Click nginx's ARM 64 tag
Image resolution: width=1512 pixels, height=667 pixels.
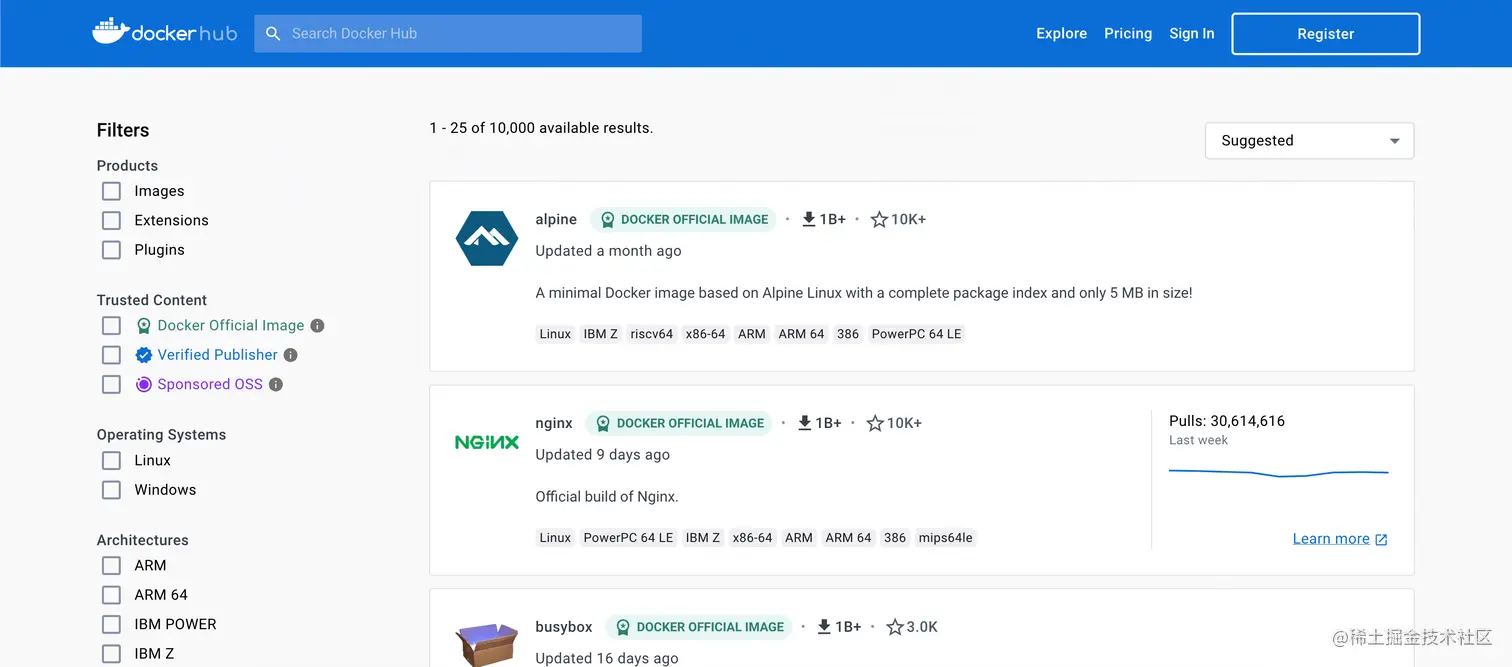click(848, 538)
